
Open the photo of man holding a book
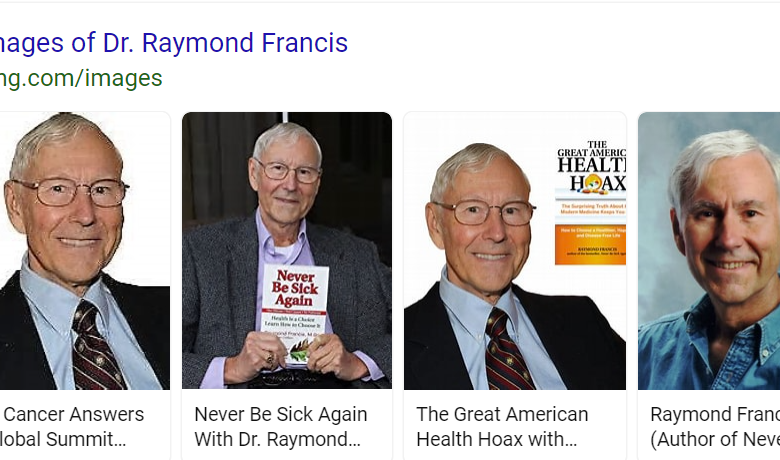[287, 251]
